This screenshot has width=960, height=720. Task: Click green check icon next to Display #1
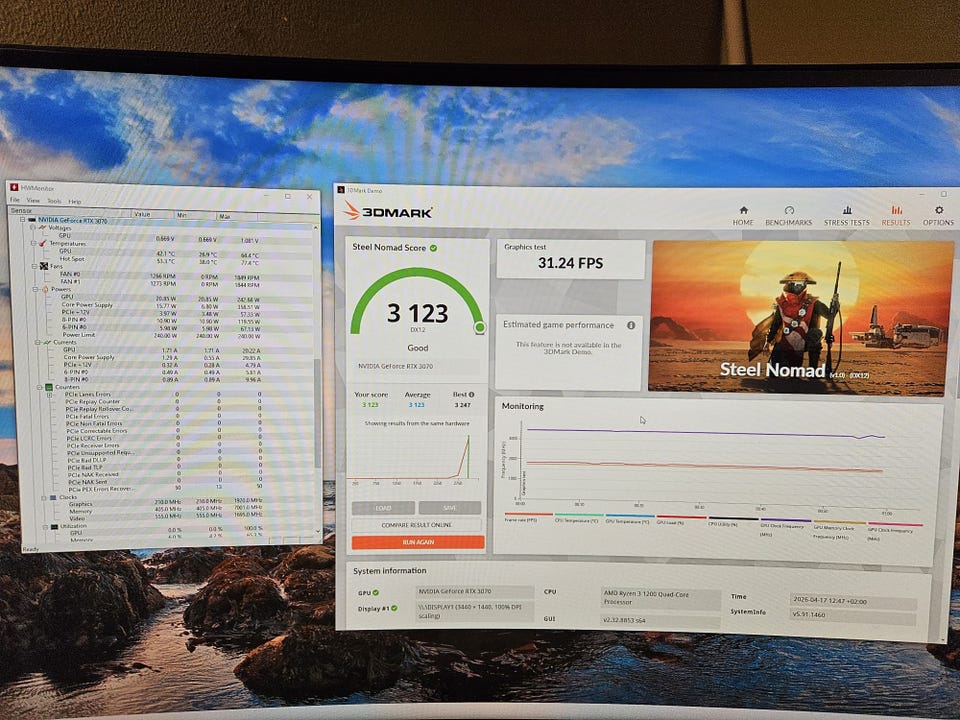[x=394, y=608]
